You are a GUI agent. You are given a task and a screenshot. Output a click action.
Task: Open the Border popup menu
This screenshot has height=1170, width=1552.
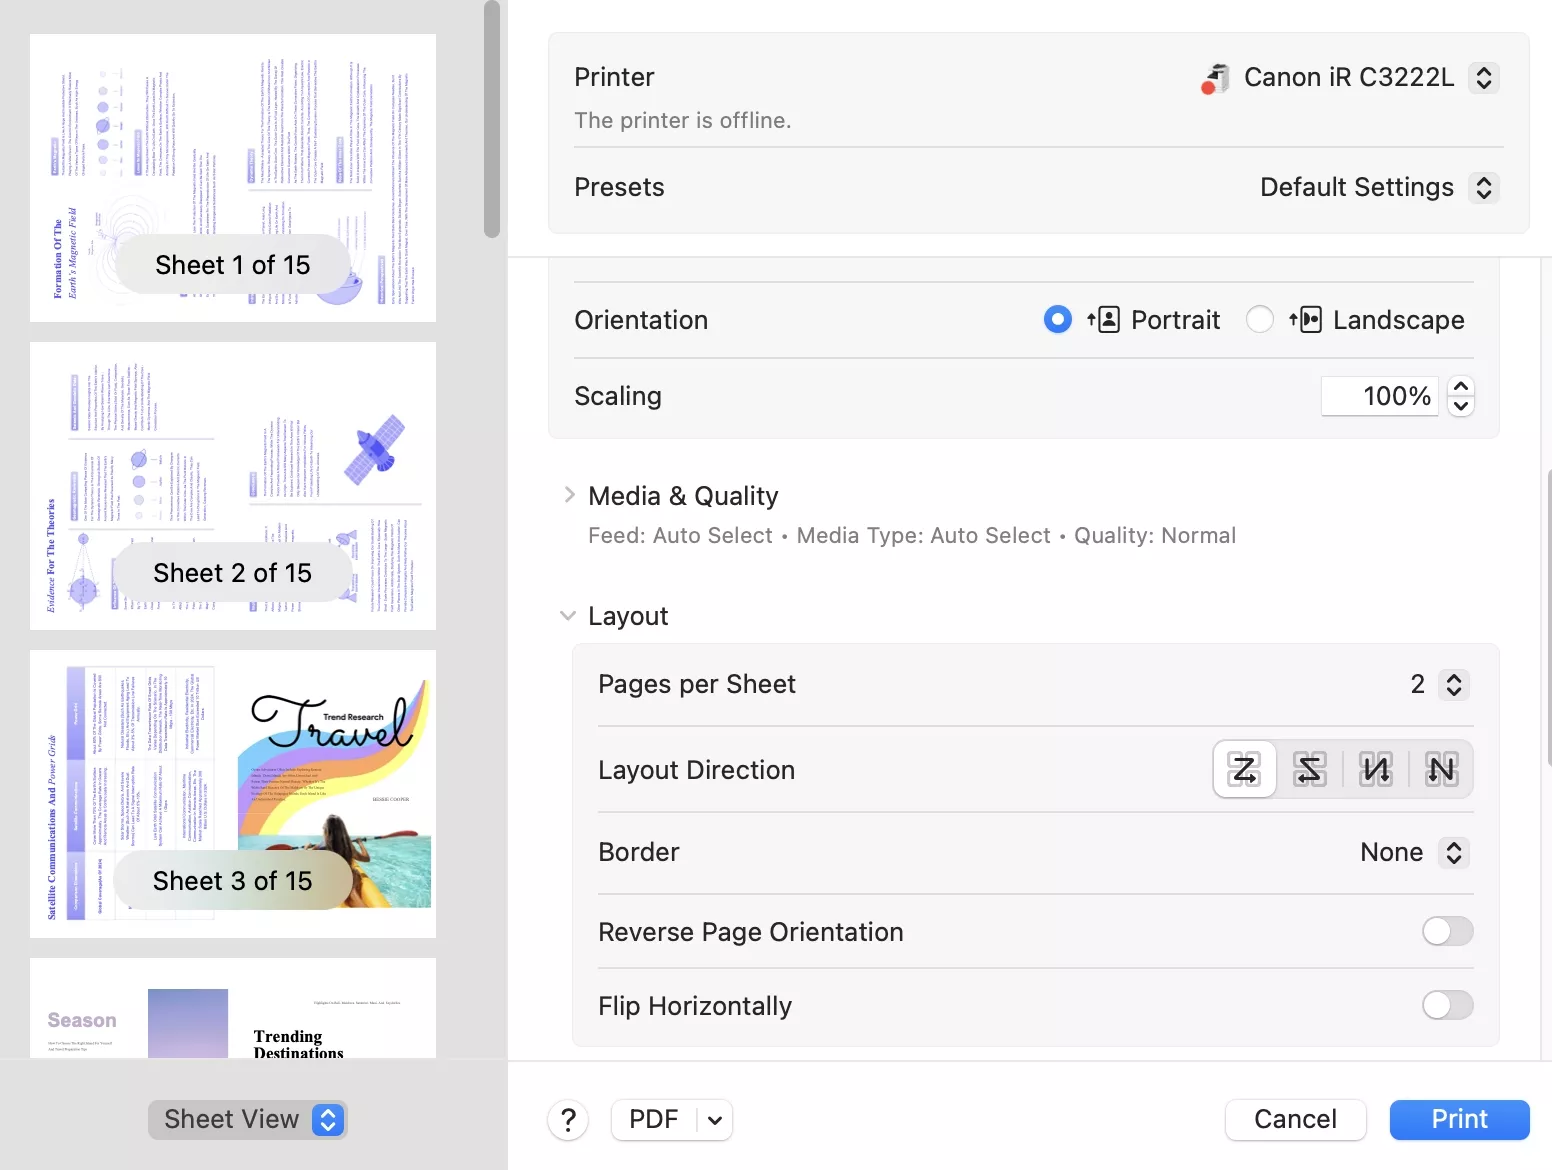tap(1454, 852)
